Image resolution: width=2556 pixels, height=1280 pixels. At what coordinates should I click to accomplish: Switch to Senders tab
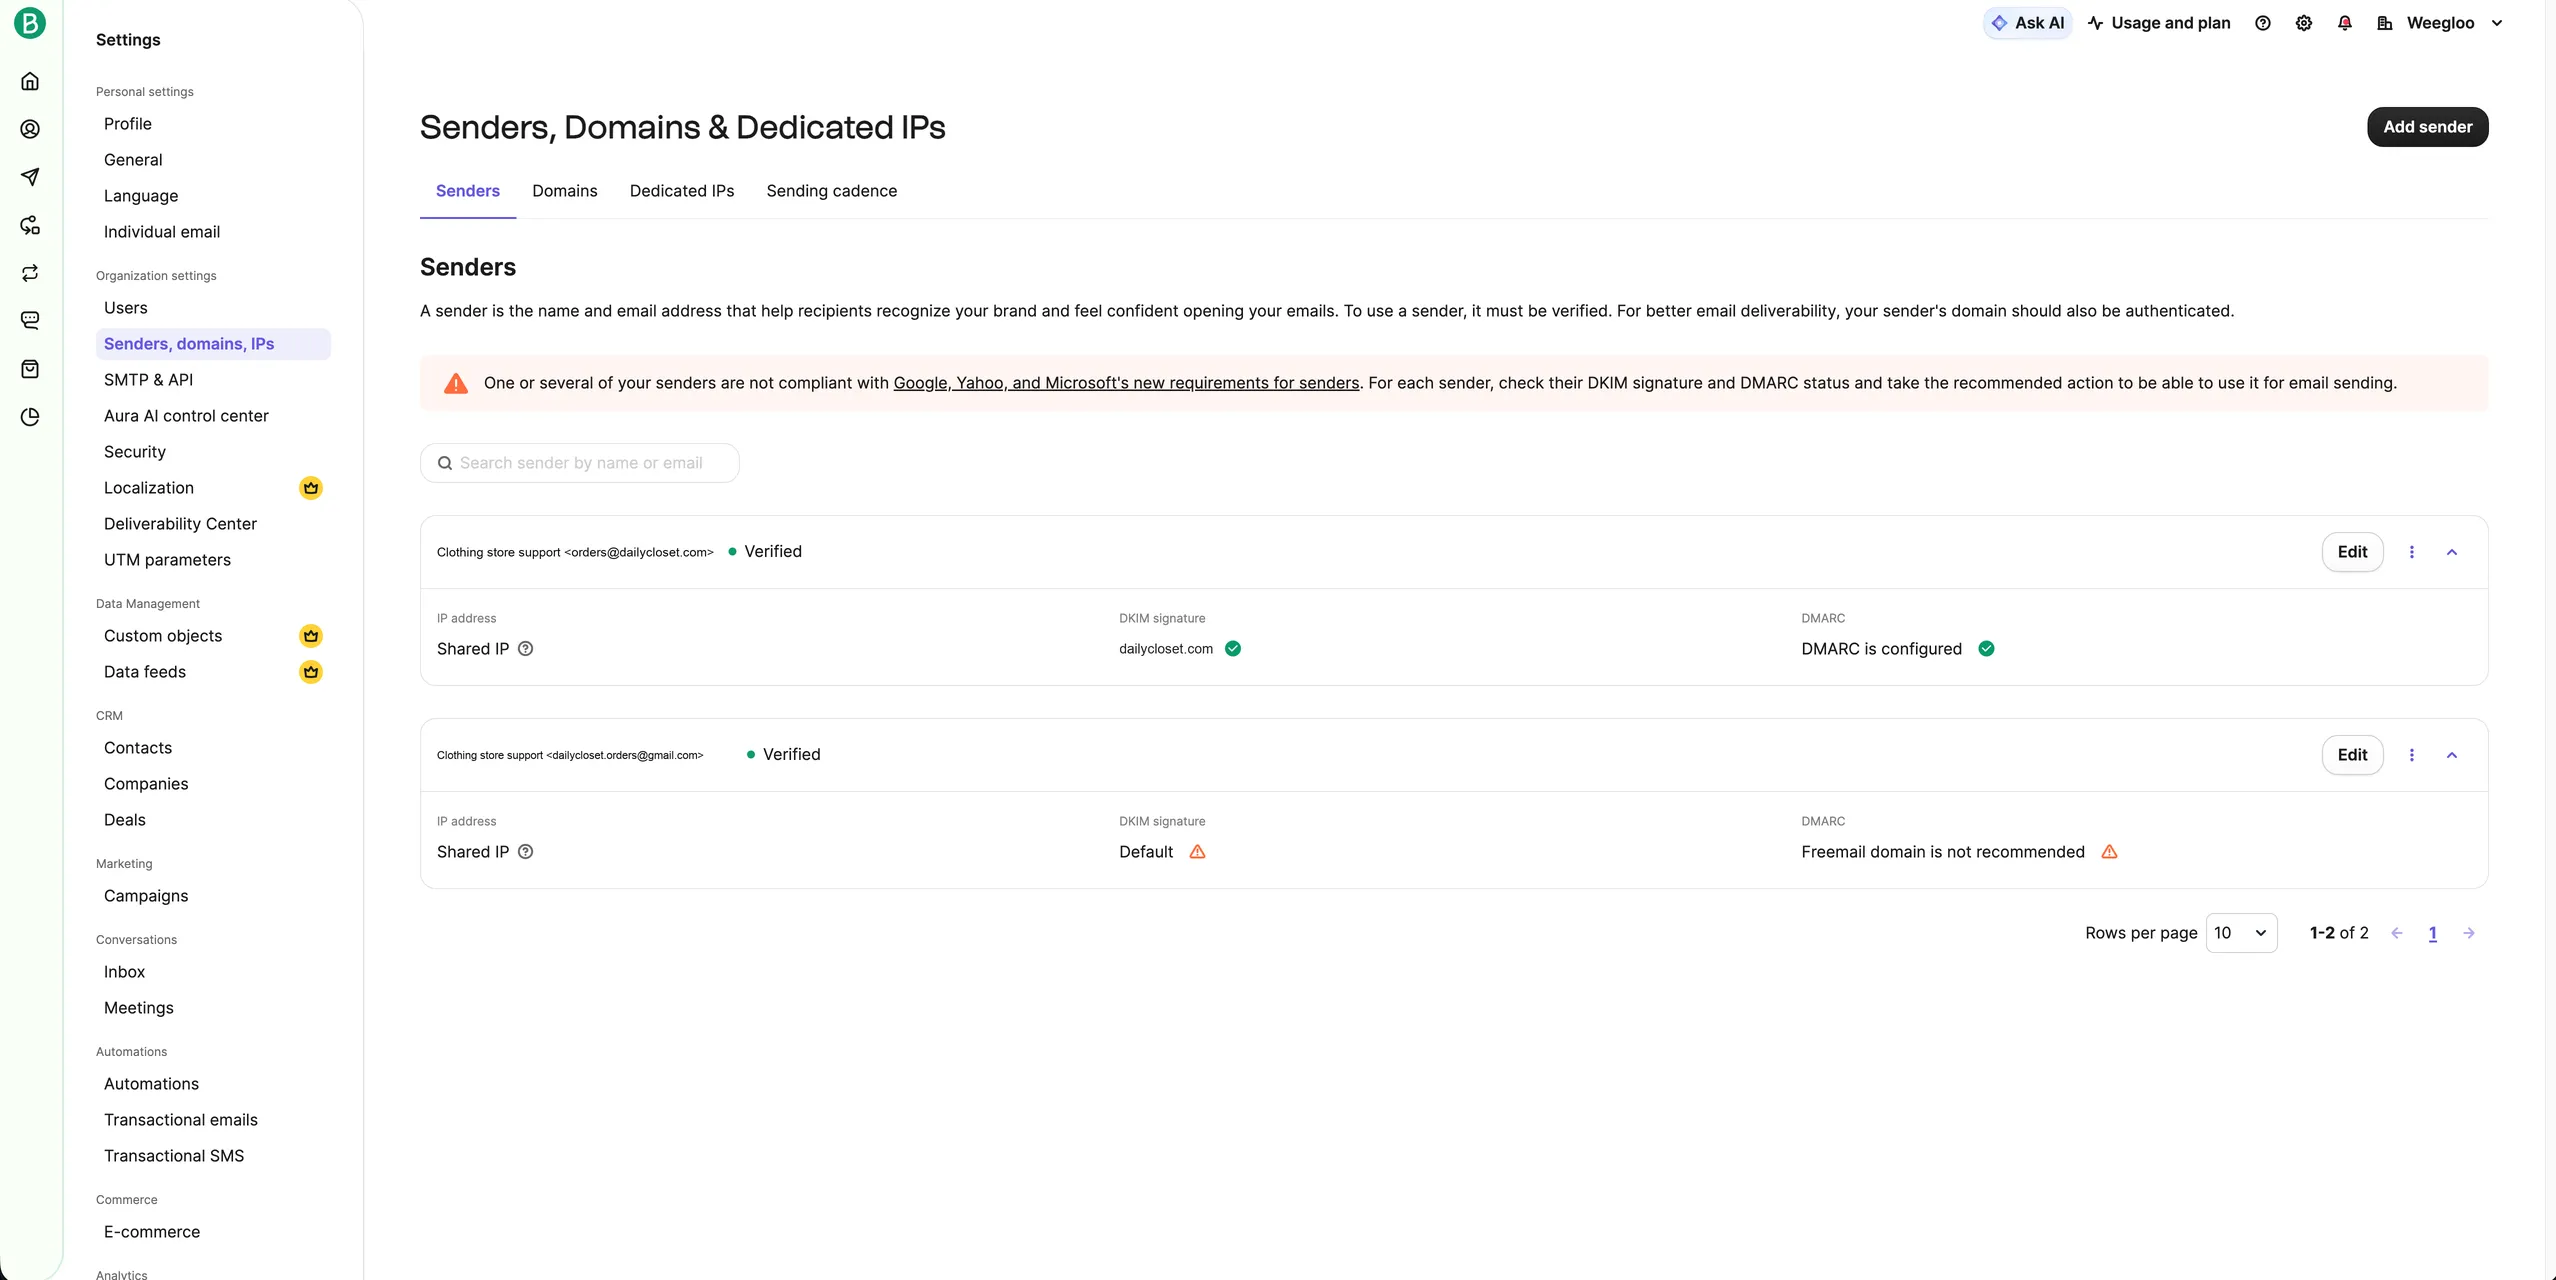pos(468,191)
